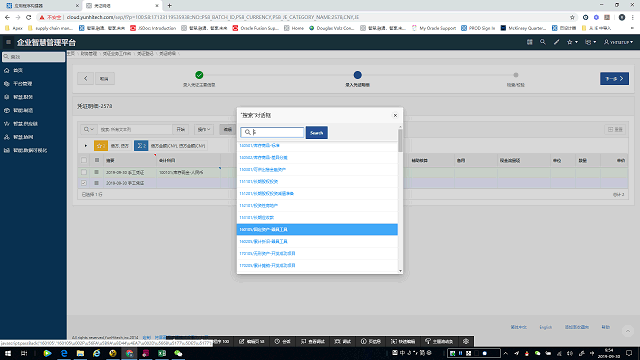Open a new browser tab
This screenshot has height=360, width=640.
pyautogui.click(x=169, y=6)
